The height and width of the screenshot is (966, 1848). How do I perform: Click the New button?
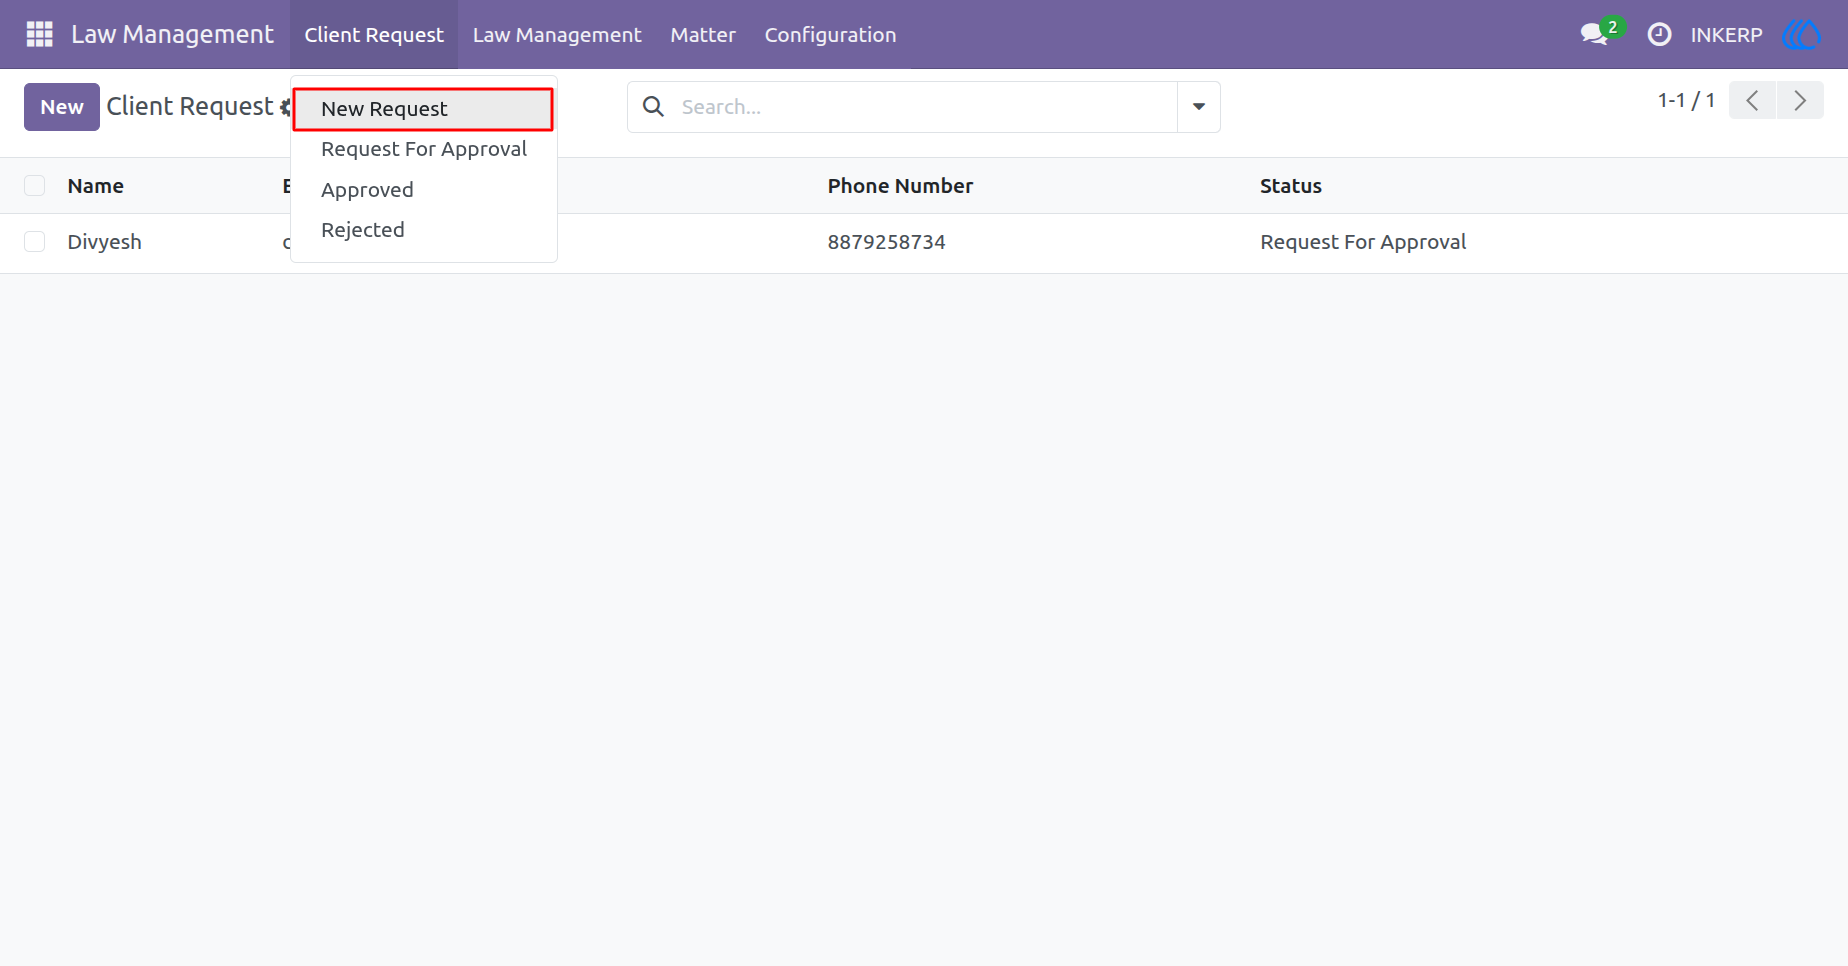pos(62,107)
